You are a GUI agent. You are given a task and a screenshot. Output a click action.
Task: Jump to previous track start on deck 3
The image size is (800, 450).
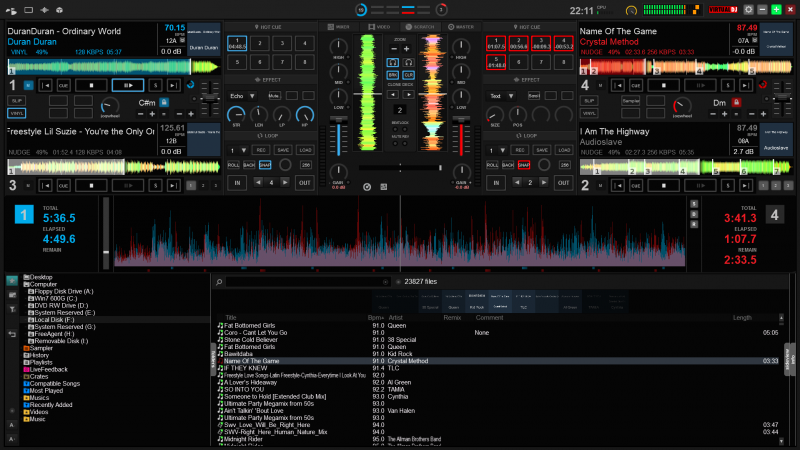coord(45,186)
